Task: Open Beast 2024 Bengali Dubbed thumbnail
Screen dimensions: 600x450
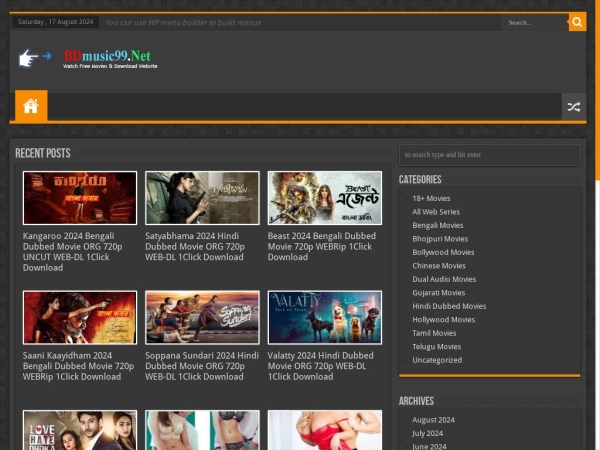Action: point(324,198)
